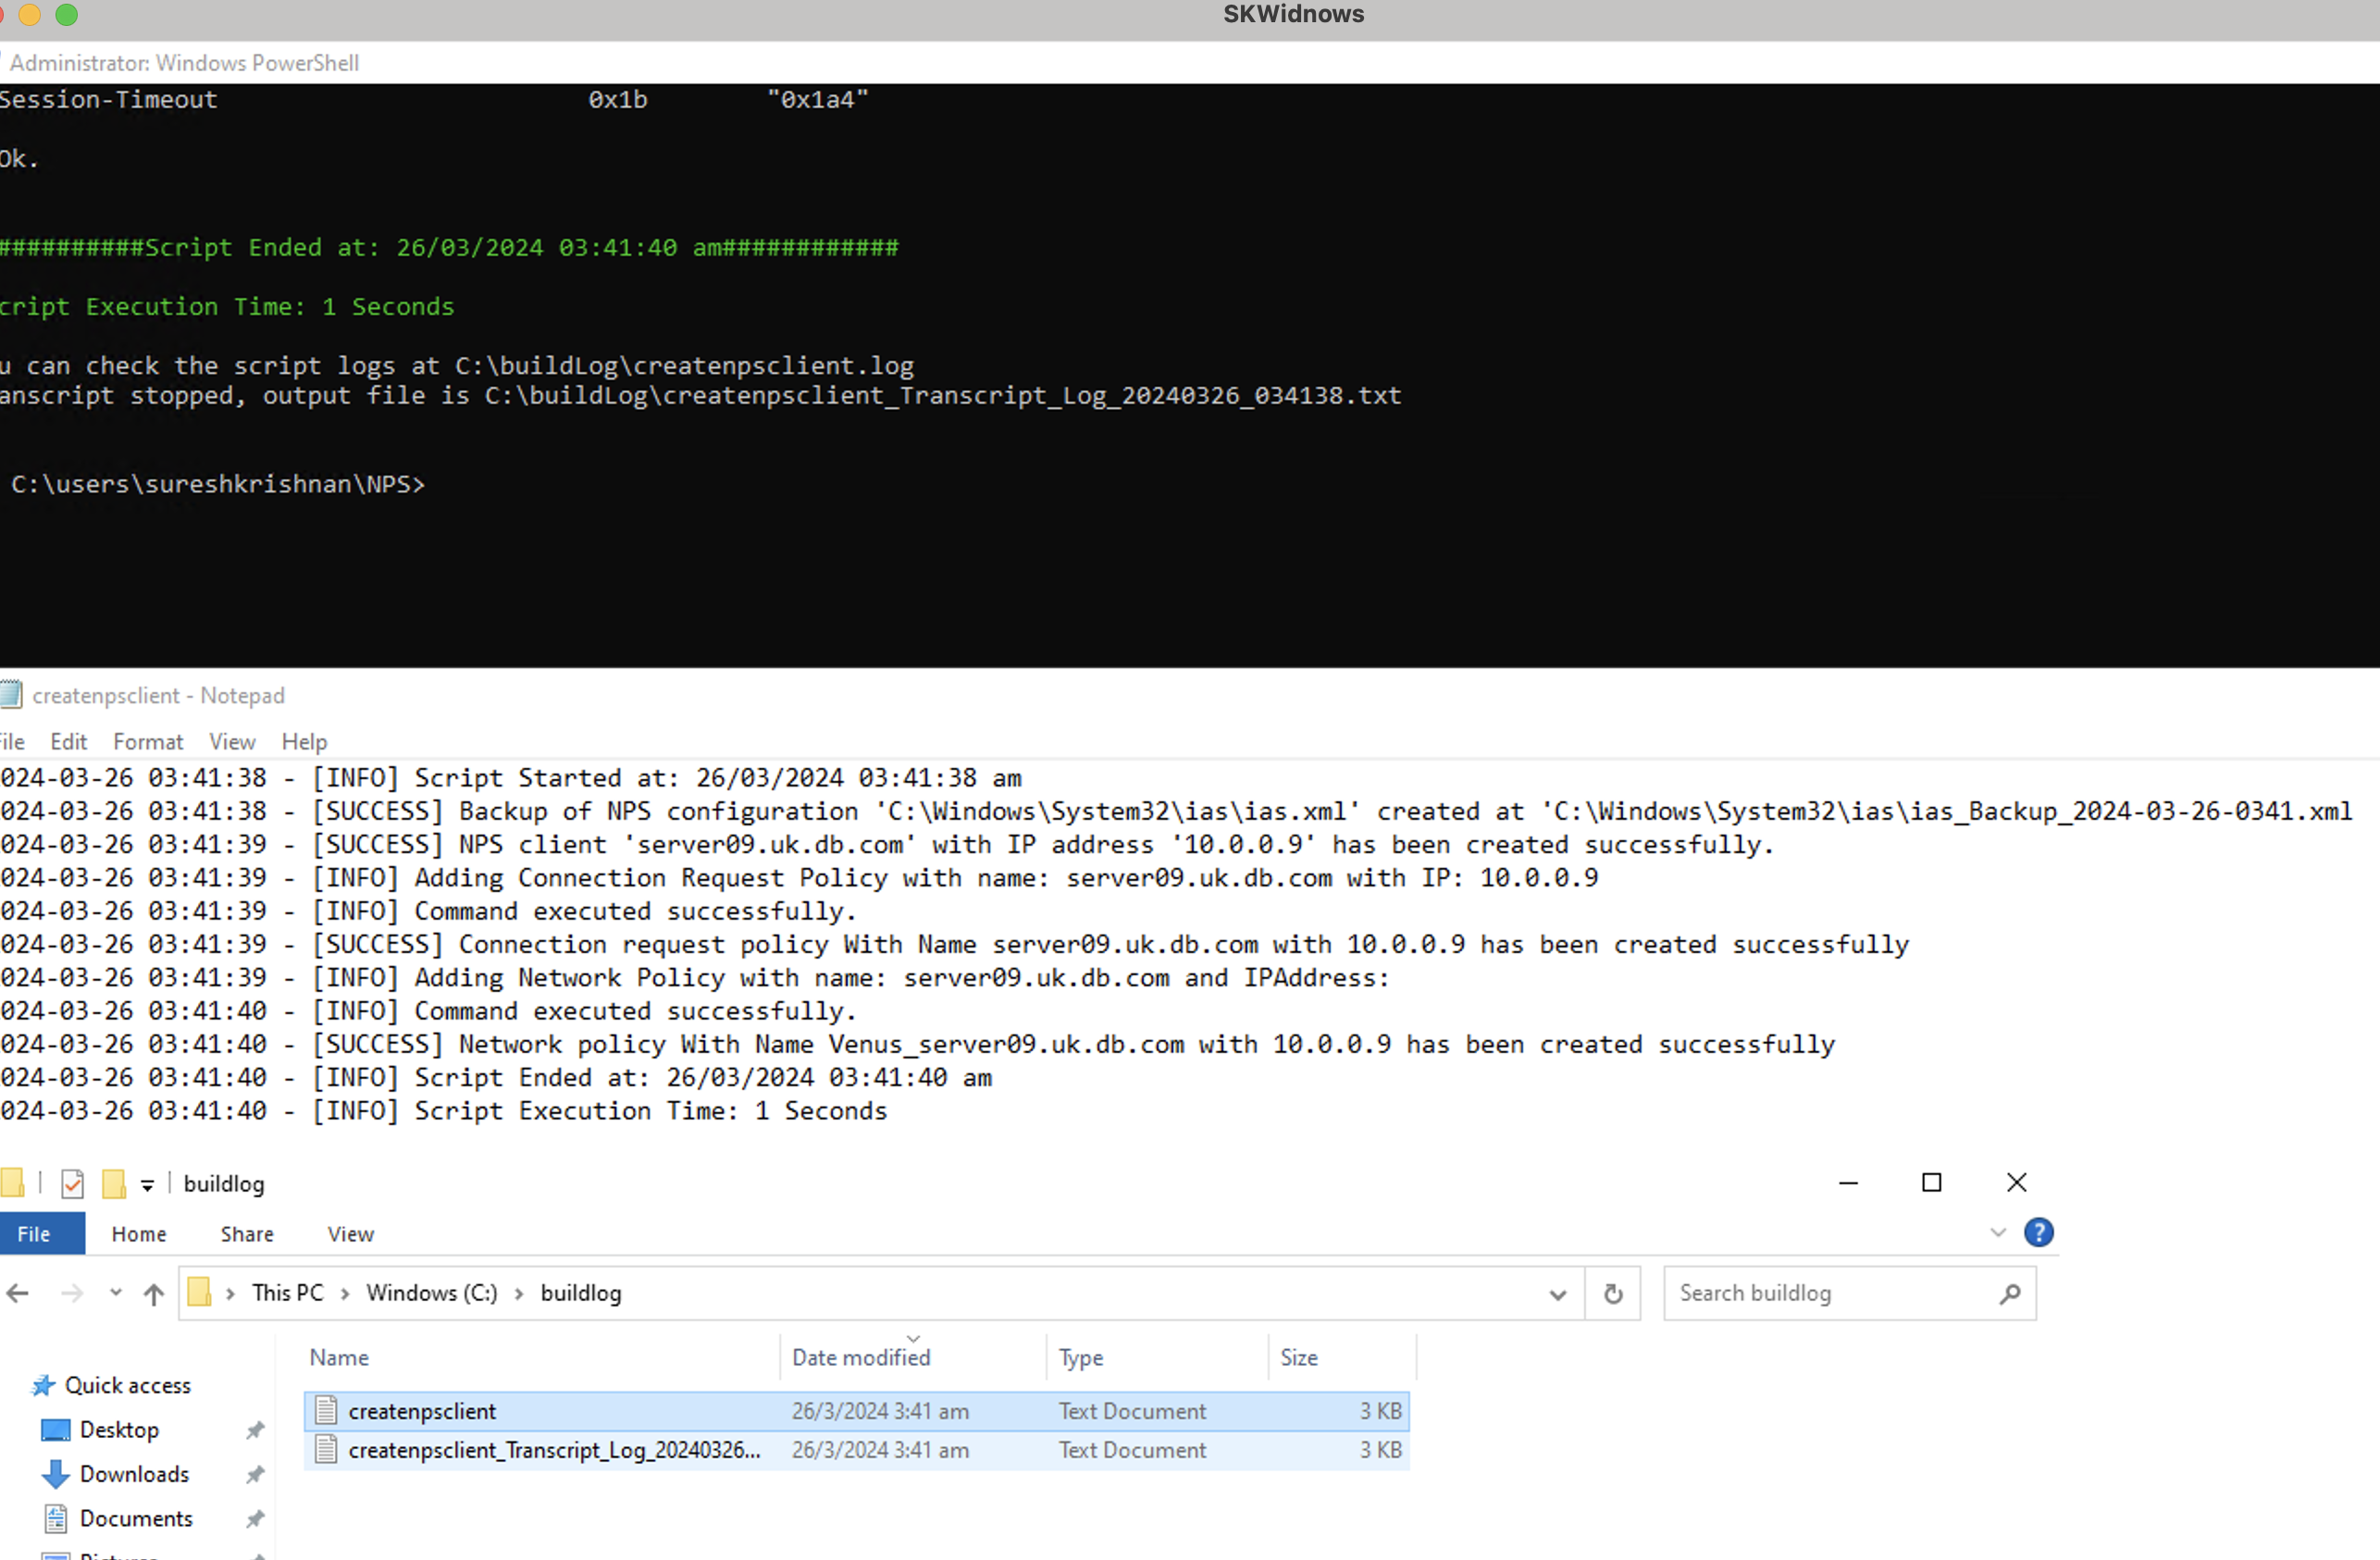Click the File menu in Notepad
2380x1560 pixels.
10,742
